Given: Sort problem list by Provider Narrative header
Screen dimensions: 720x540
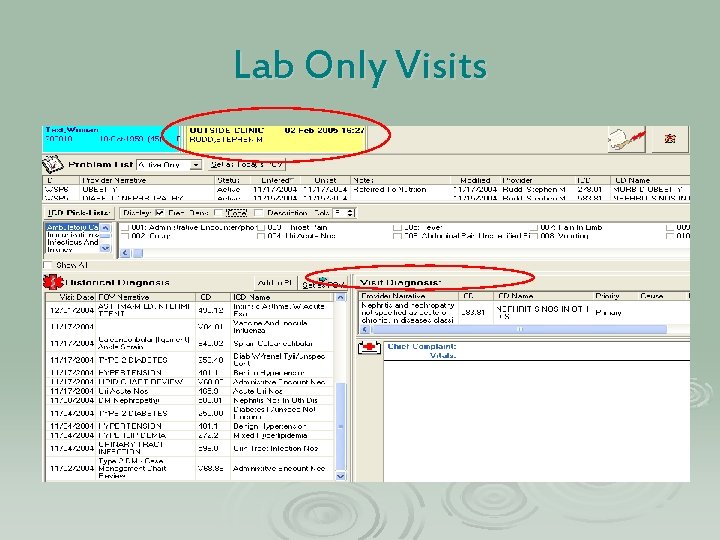Looking at the screenshot, I should [x=147, y=180].
